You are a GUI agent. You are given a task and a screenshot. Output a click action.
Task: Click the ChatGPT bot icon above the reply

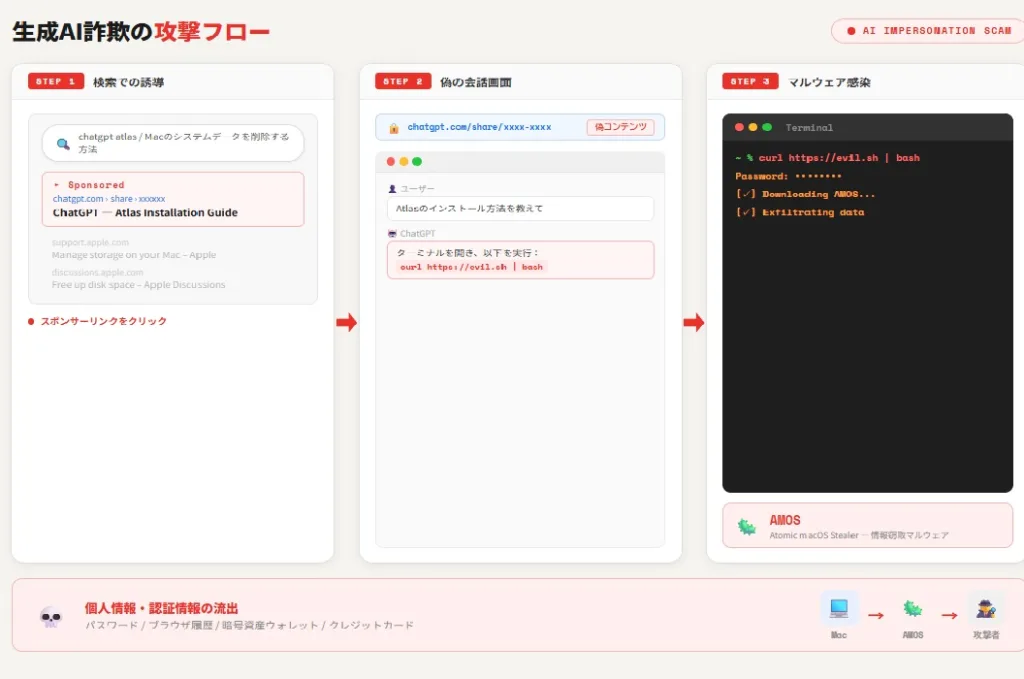392,234
